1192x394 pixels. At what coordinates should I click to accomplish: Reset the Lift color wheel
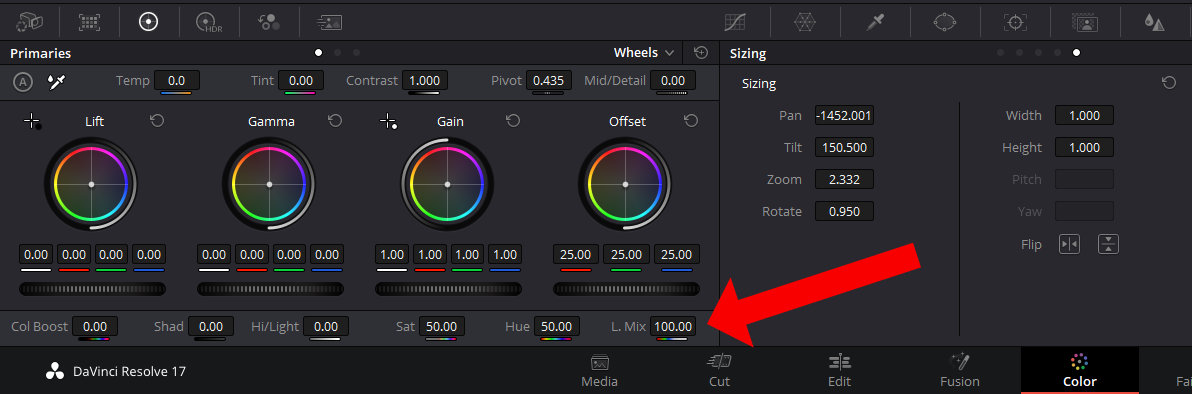(x=157, y=121)
